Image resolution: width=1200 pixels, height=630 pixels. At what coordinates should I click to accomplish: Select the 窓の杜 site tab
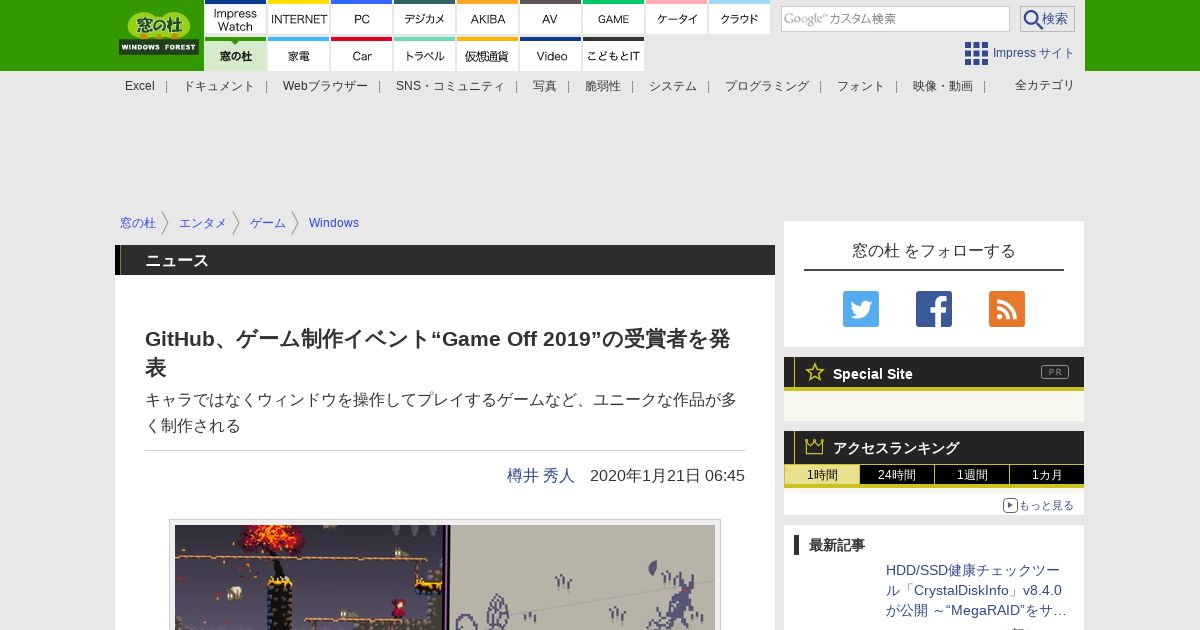tap(235, 55)
